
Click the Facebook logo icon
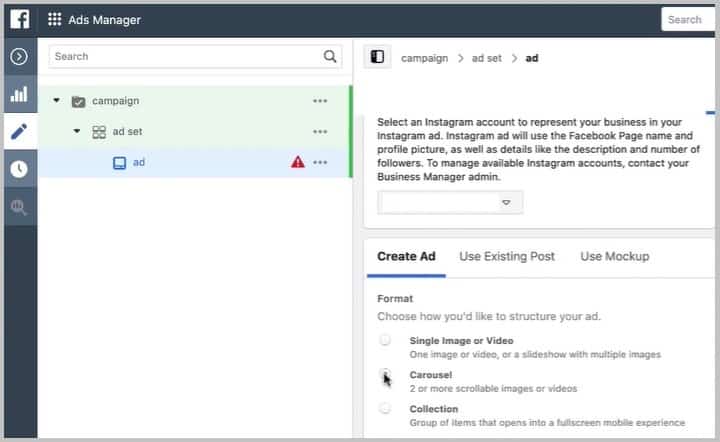coord(20,19)
